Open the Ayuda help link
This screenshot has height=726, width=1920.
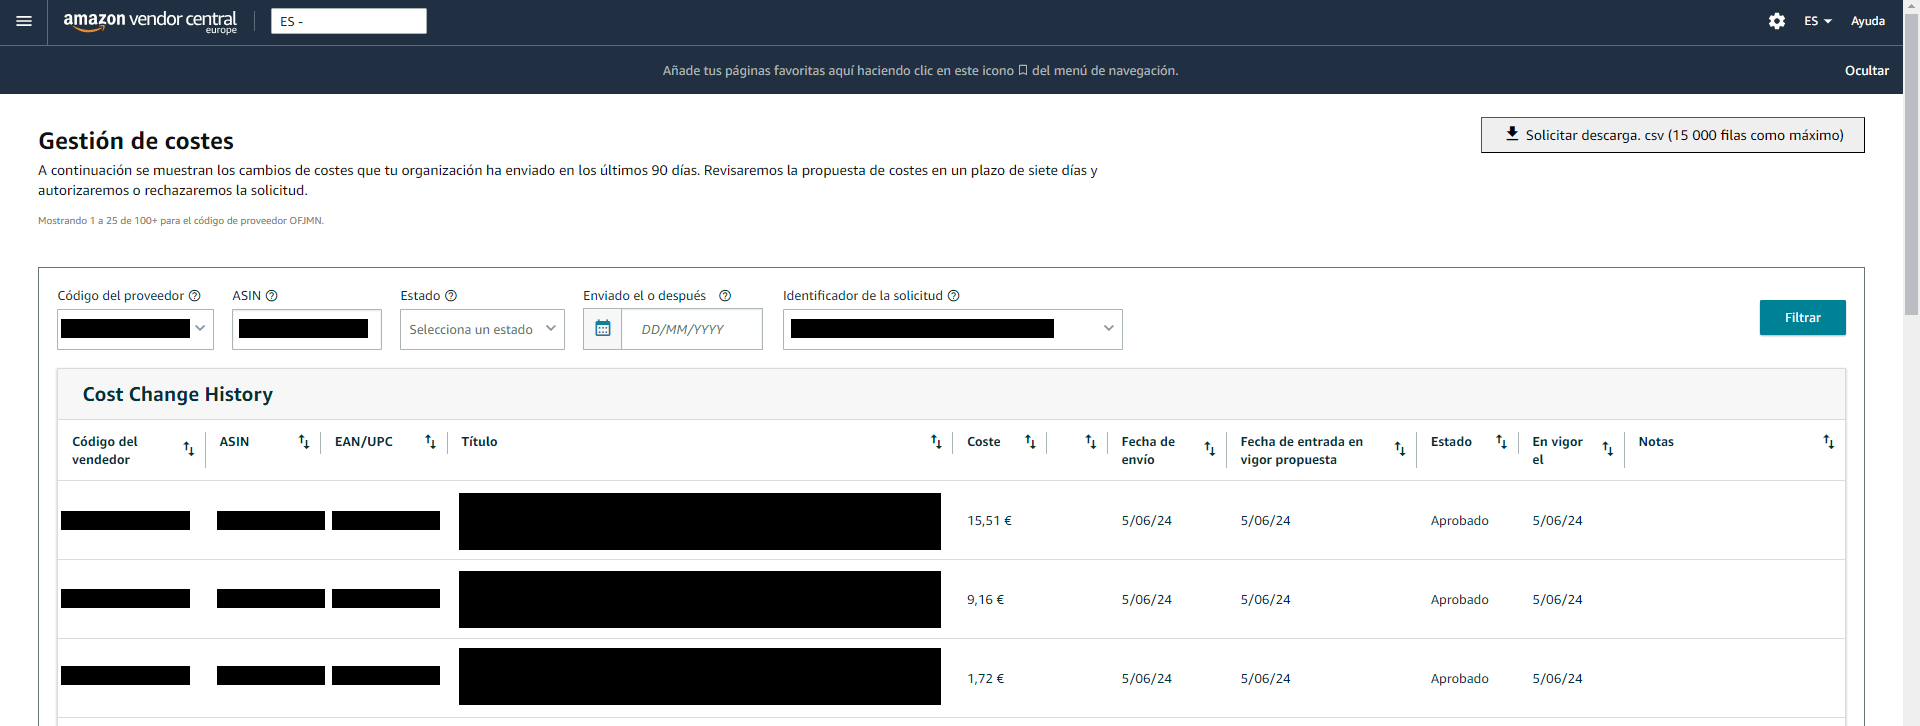(x=1868, y=21)
